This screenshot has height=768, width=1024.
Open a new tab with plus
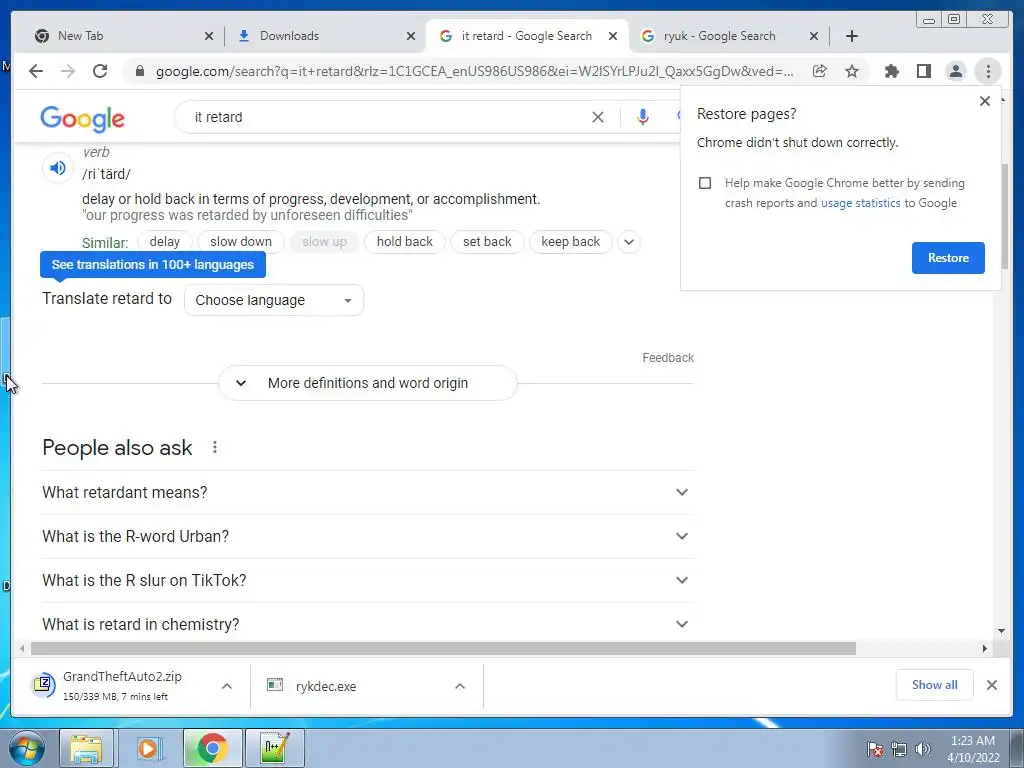click(x=852, y=36)
